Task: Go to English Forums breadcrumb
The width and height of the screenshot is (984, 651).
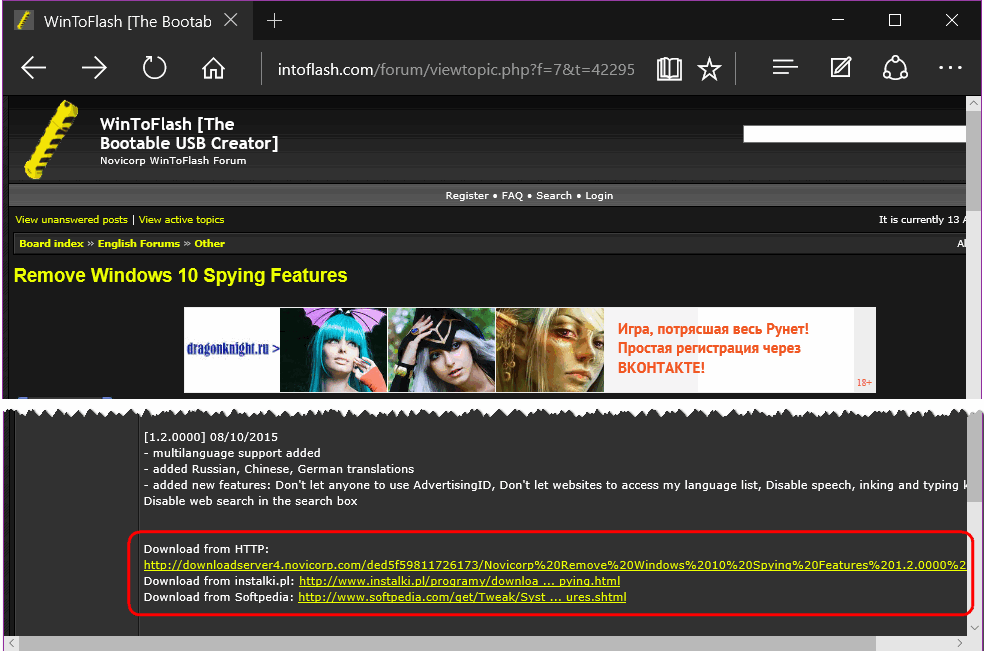Action: [x=139, y=244]
